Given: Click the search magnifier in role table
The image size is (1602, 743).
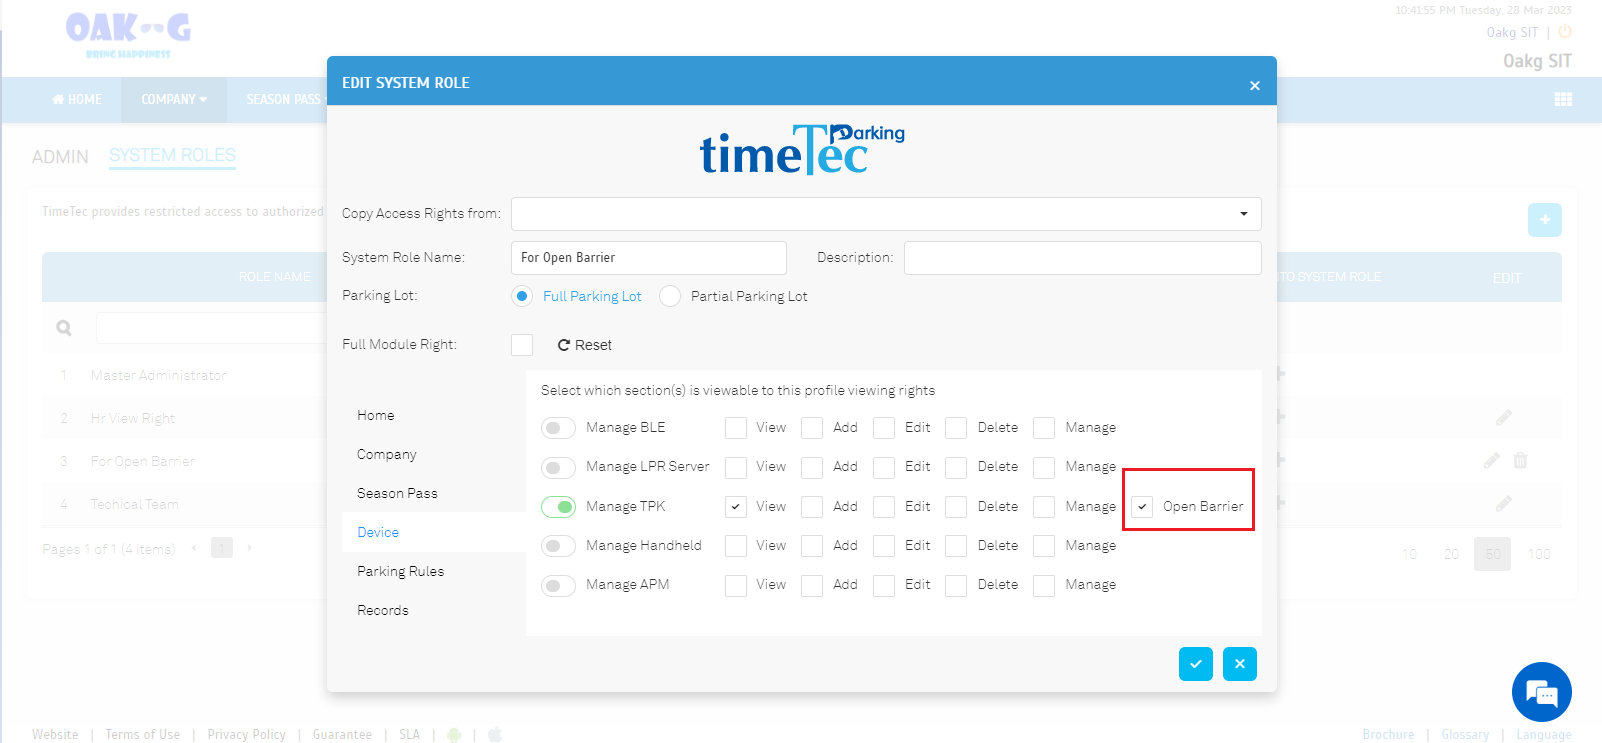Looking at the screenshot, I should click(x=64, y=328).
